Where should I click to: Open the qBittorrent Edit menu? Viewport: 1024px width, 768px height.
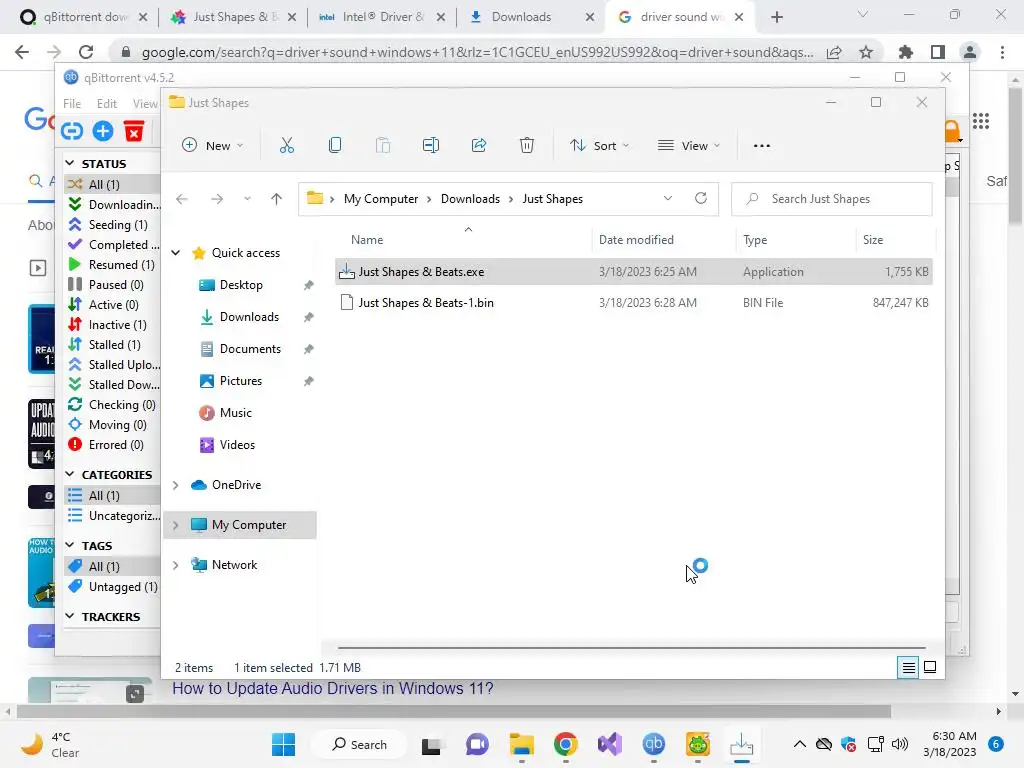(106, 103)
